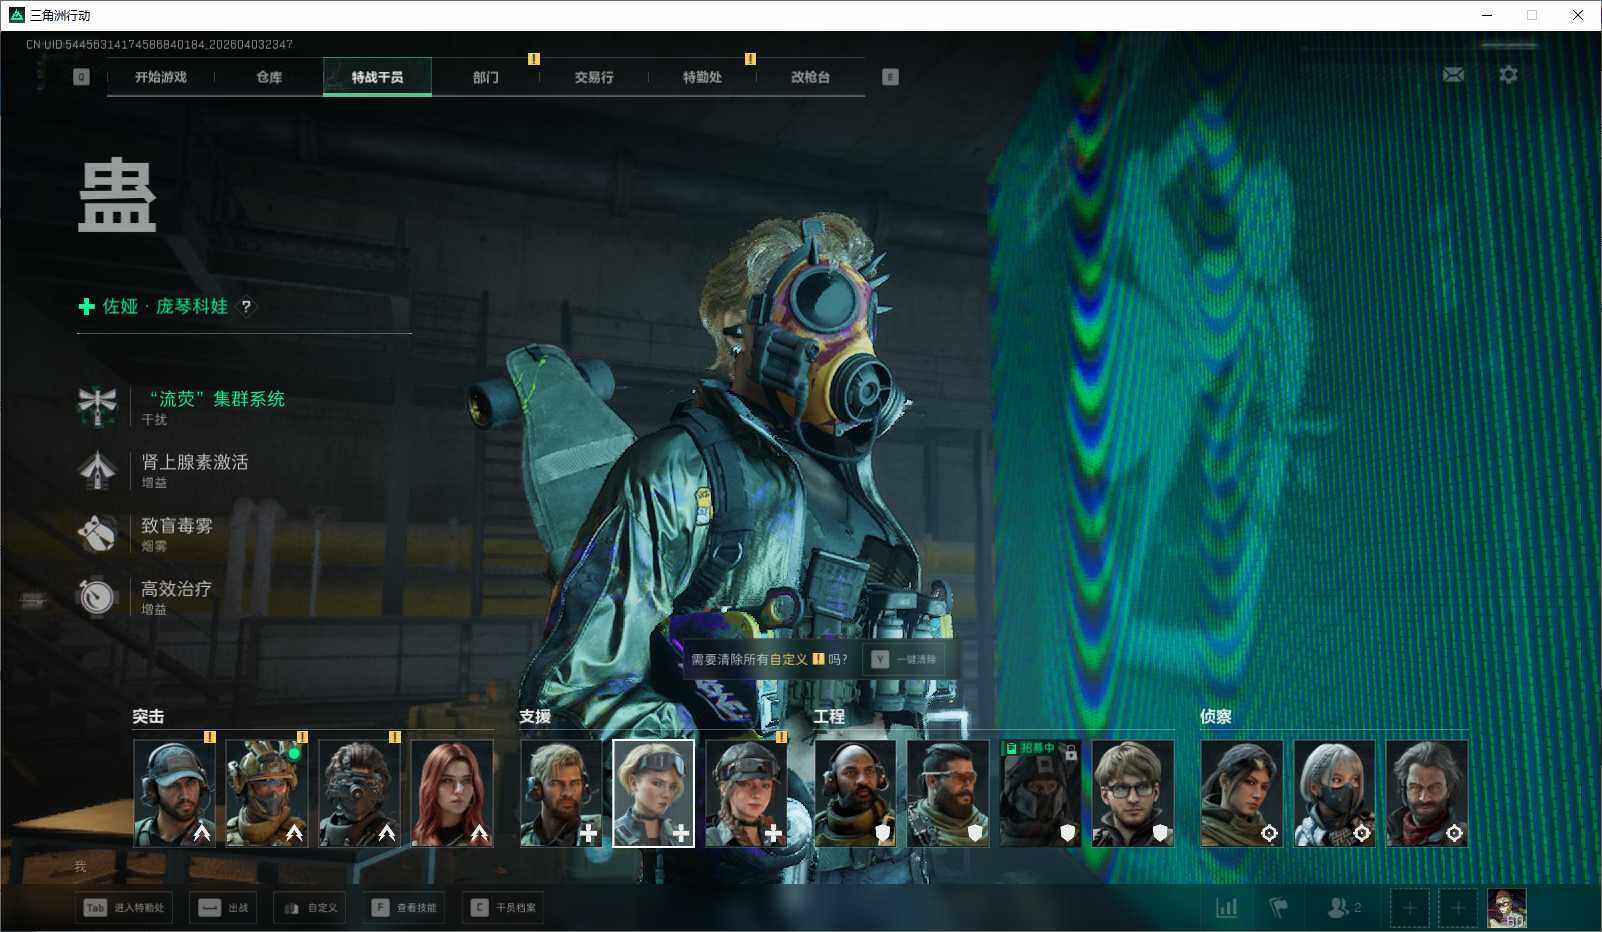Open the mail envelope icon
This screenshot has width=1602, height=932.
1453,75
